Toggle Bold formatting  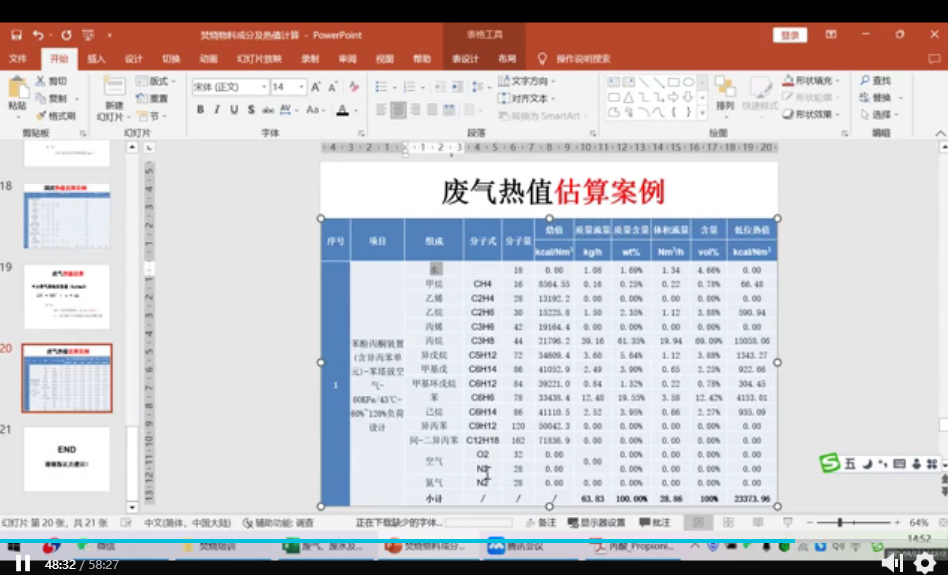pos(200,110)
